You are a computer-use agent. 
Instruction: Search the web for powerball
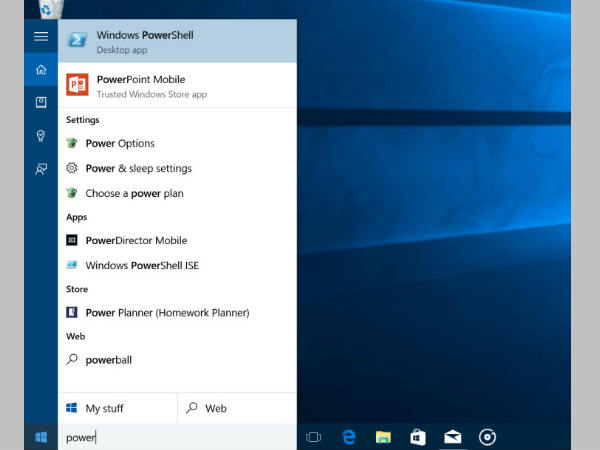point(108,360)
